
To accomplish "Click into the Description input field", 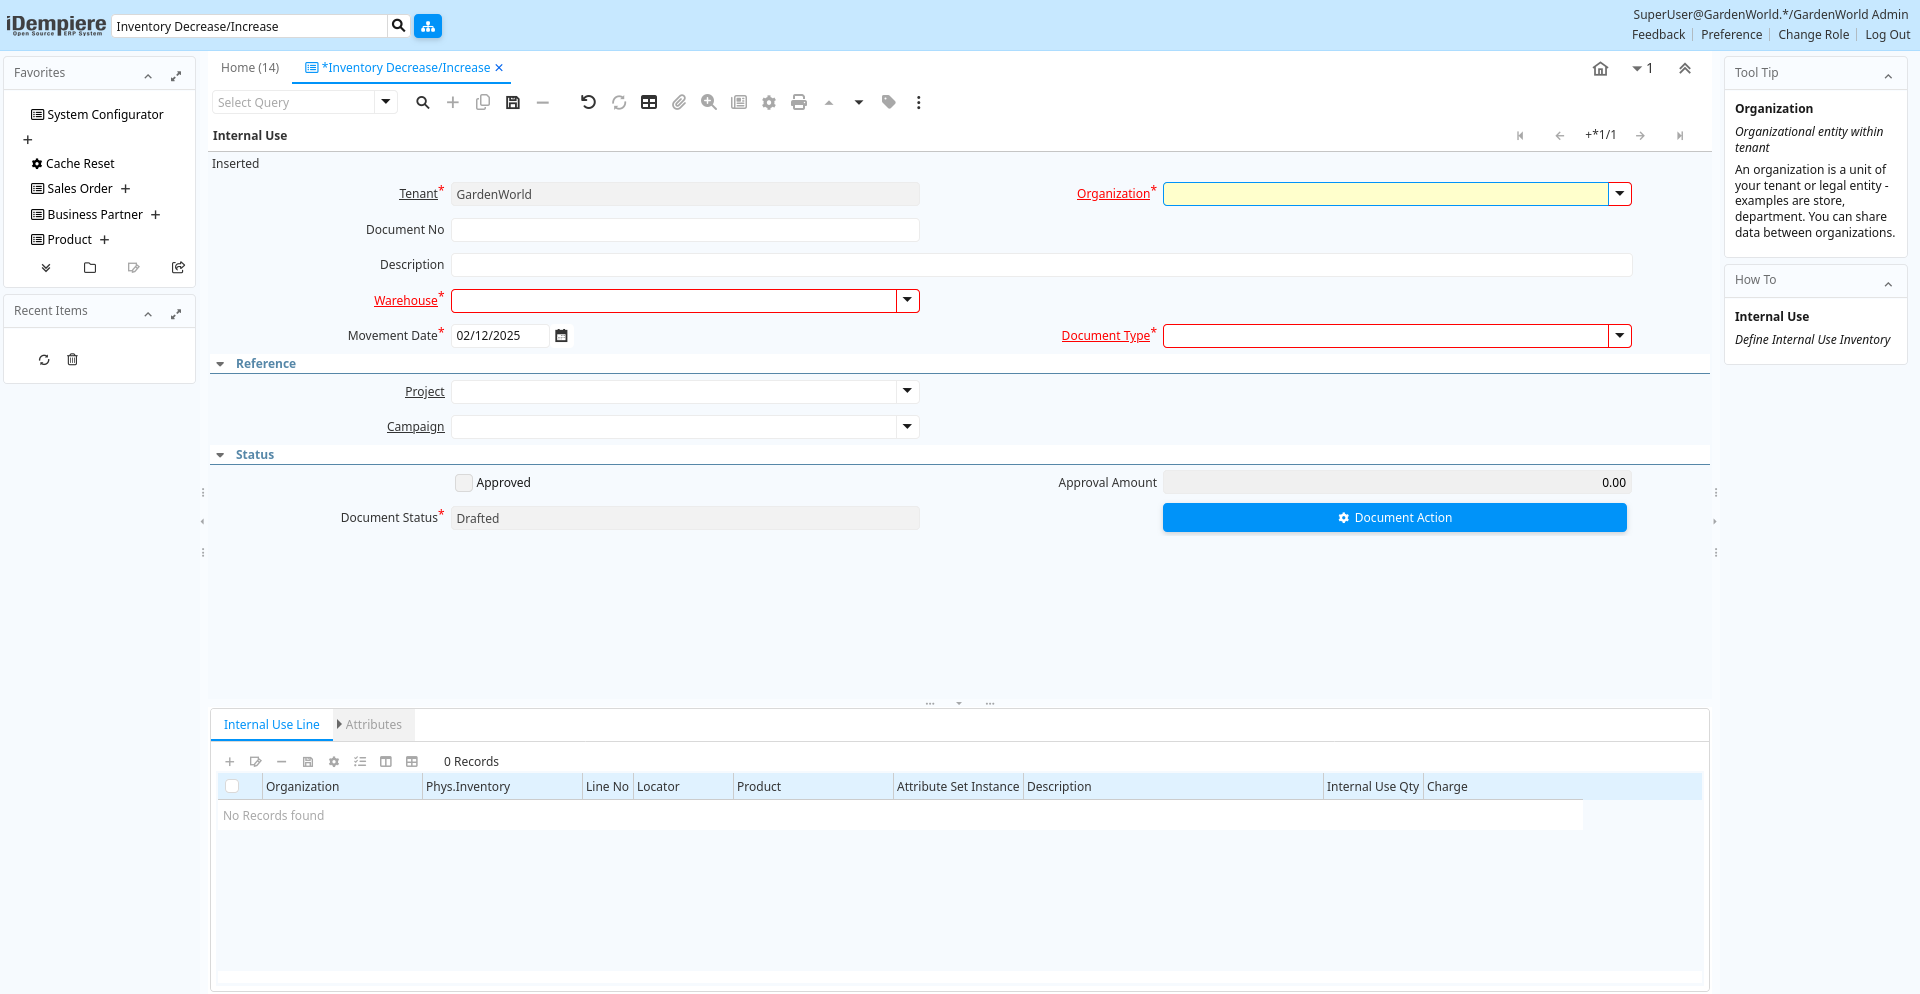I will [1040, 265].
